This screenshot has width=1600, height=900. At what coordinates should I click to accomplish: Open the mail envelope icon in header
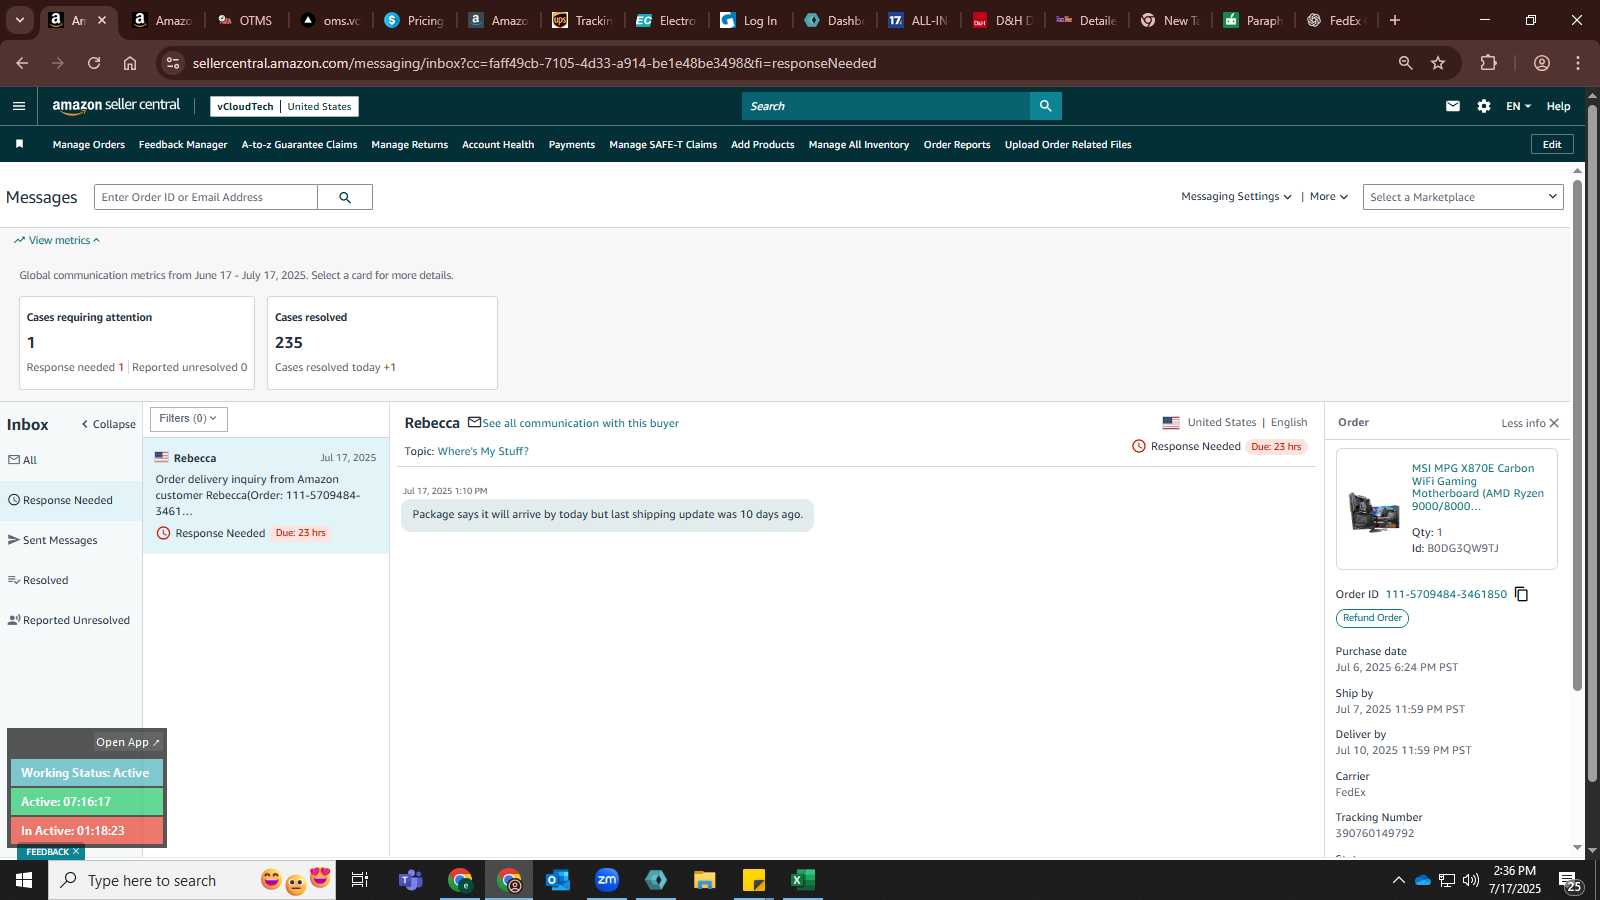coord(1453,106)
